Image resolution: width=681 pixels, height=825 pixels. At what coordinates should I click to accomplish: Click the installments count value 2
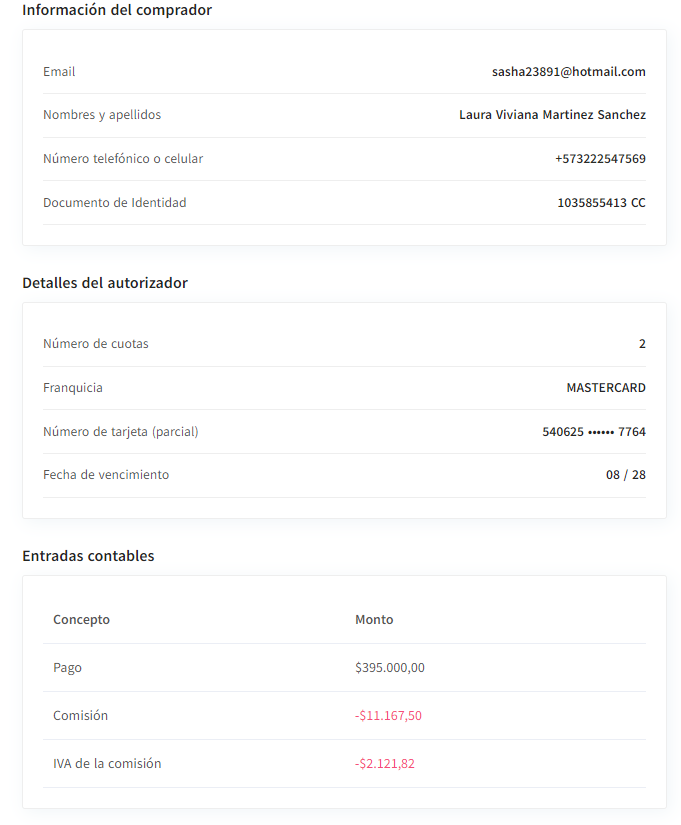[642, 344]
